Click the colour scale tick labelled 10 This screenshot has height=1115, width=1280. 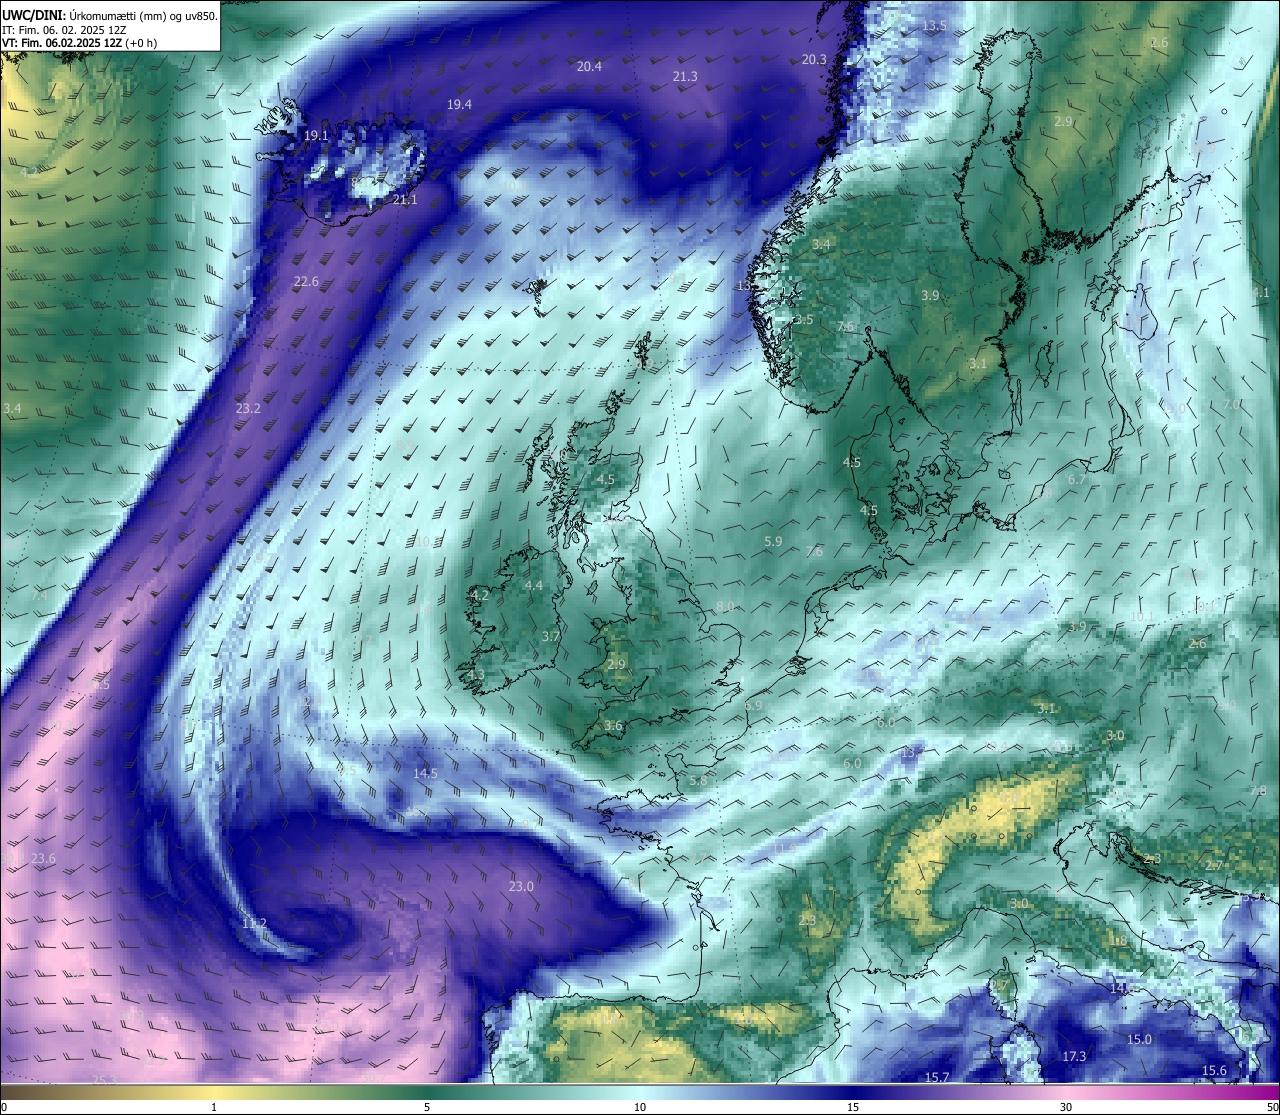640,1107
